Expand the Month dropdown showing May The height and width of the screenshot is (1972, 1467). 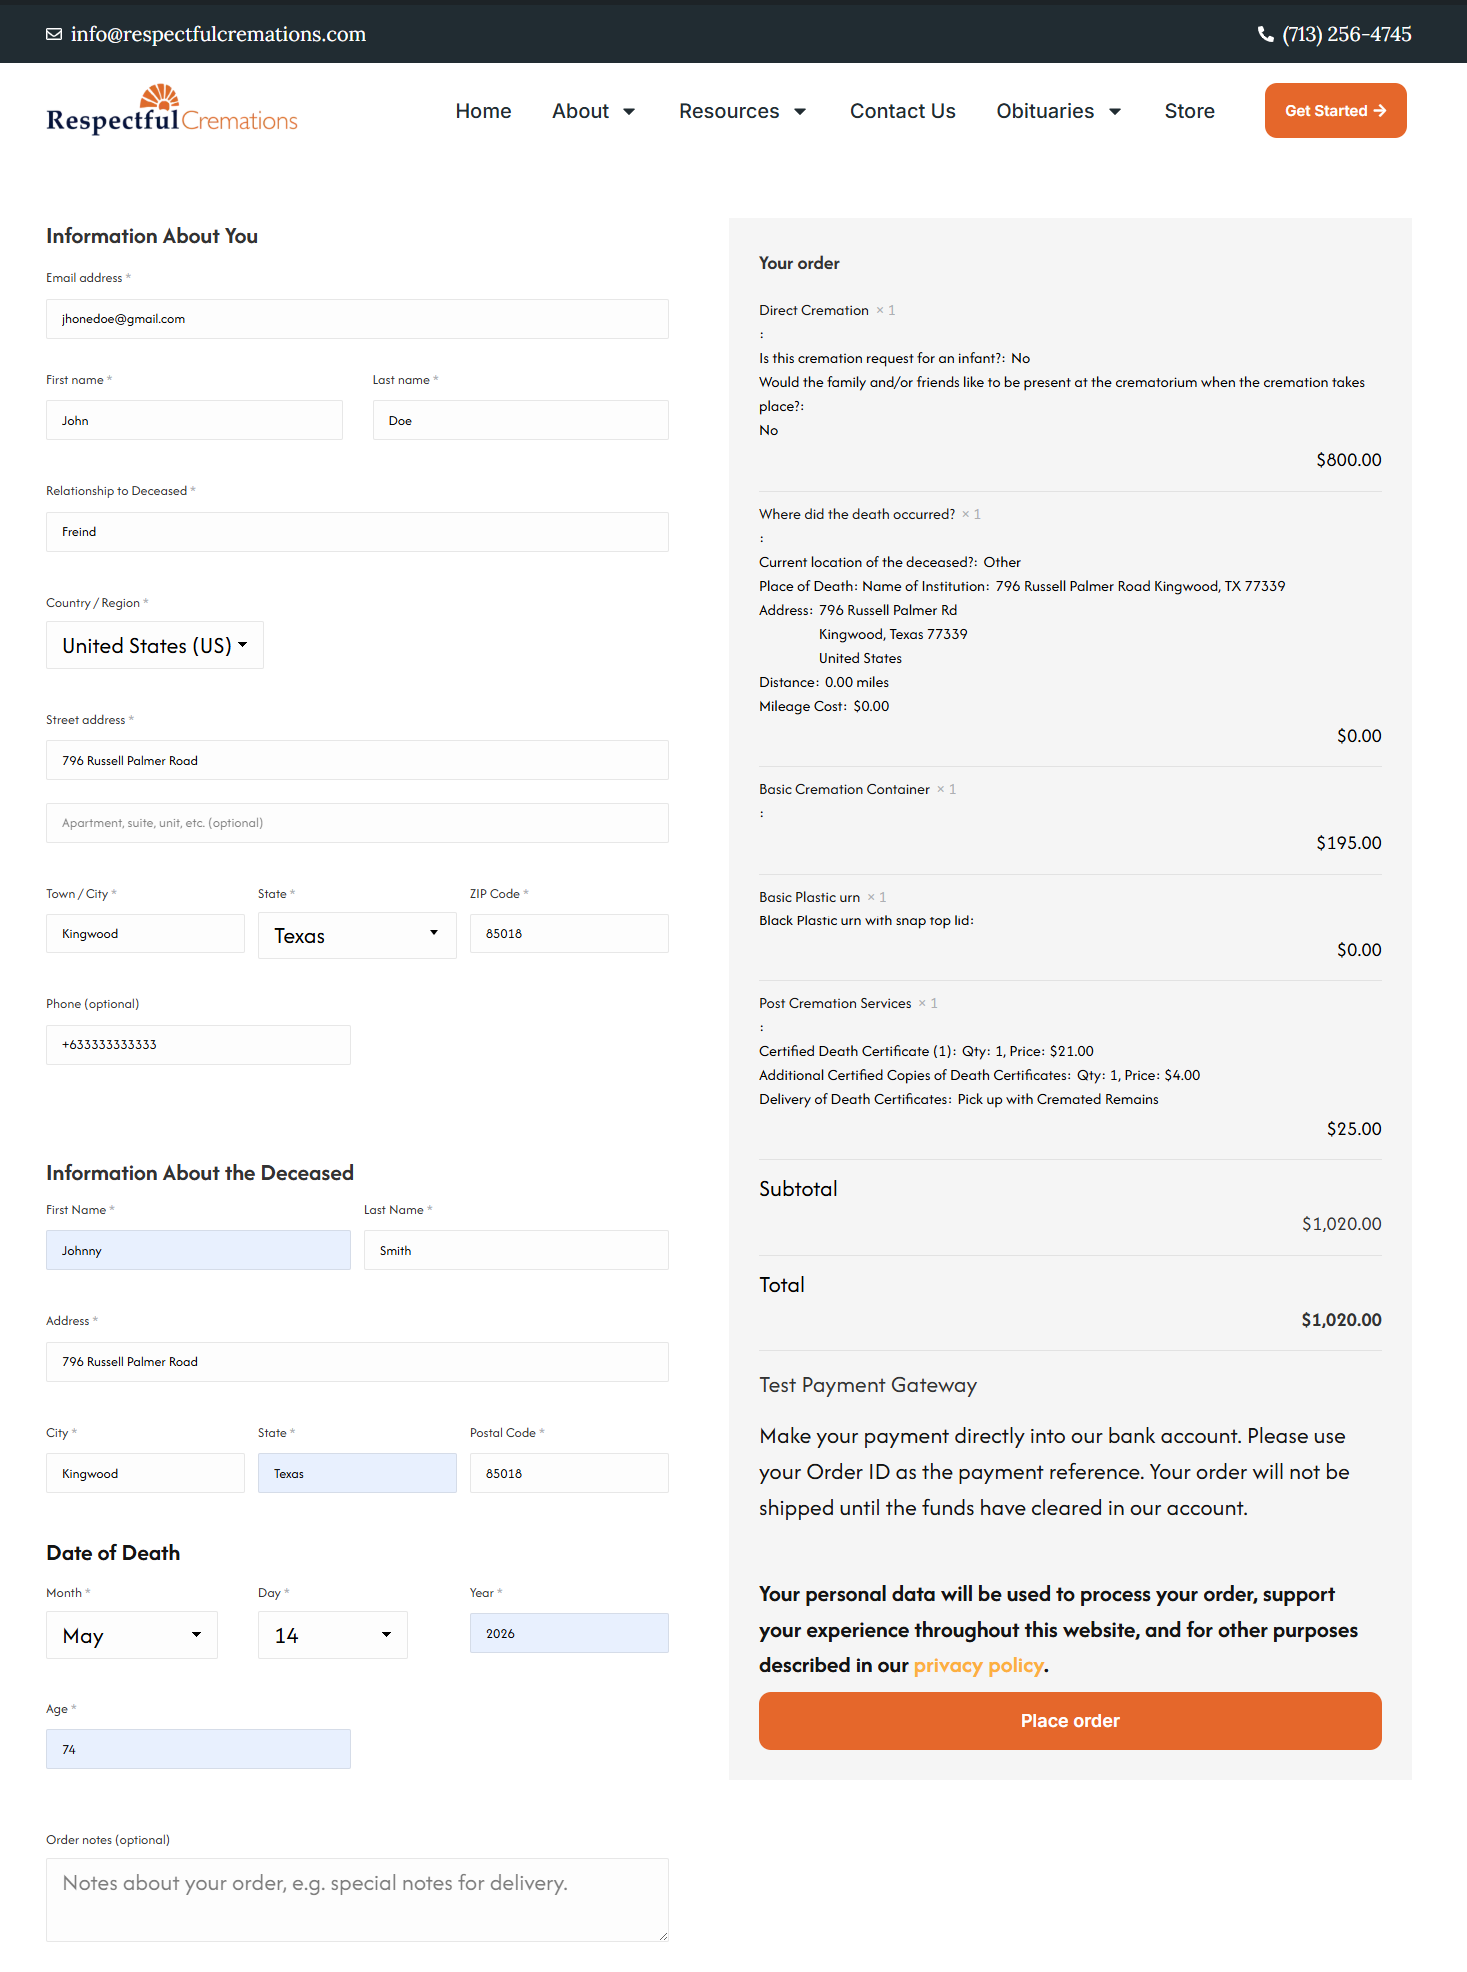point(132,1635)
